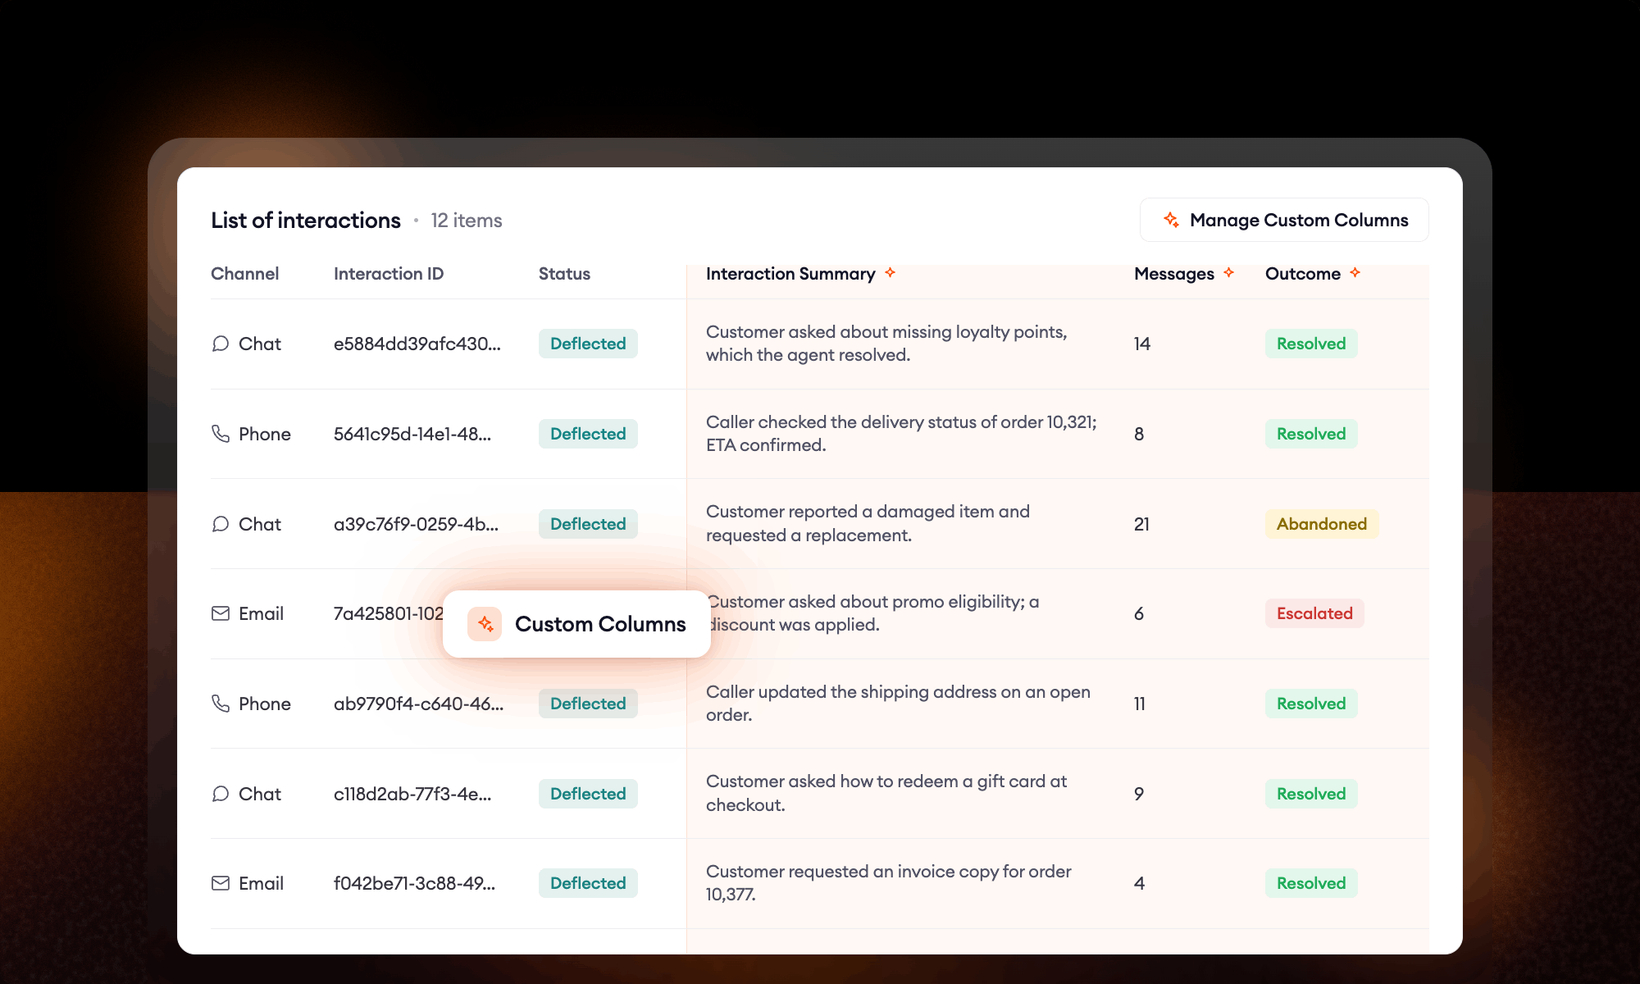Click the phone icon beside 5641c95d-14e1-48
1640x984 pixels.
click(x=220, y=434)
